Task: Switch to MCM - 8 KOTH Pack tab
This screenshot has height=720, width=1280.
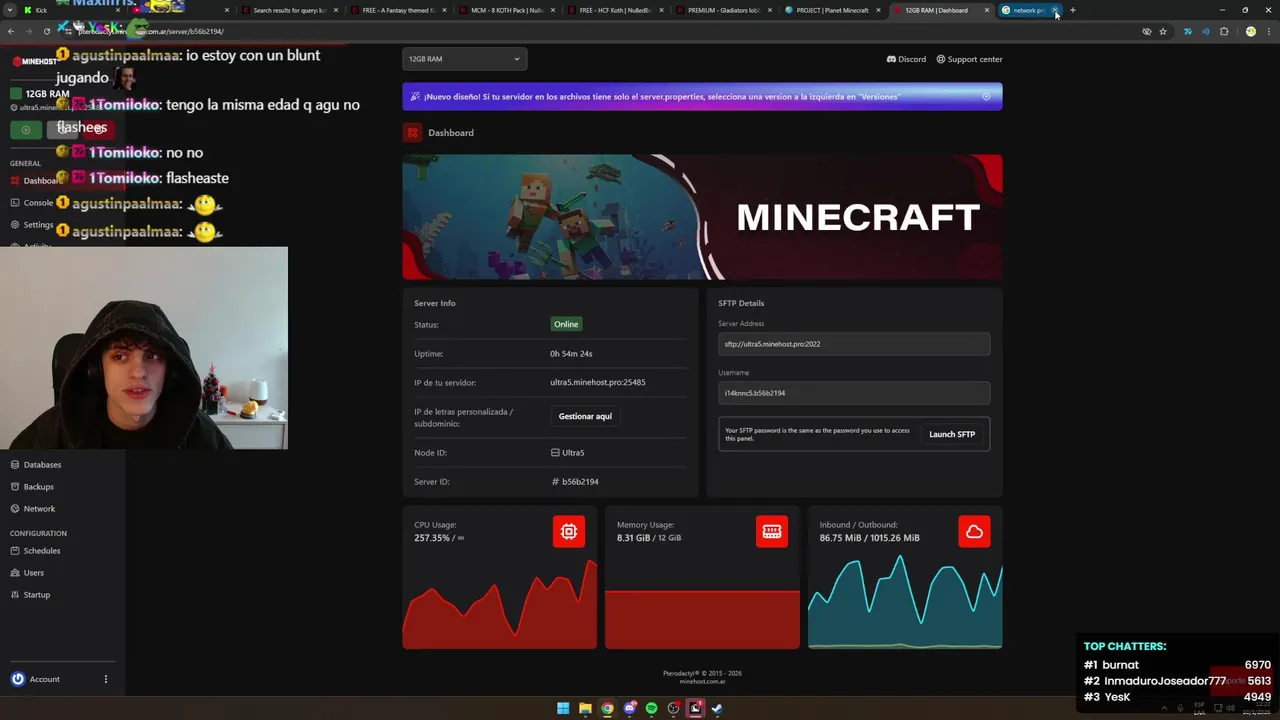Action: click(x=506, y=10)
